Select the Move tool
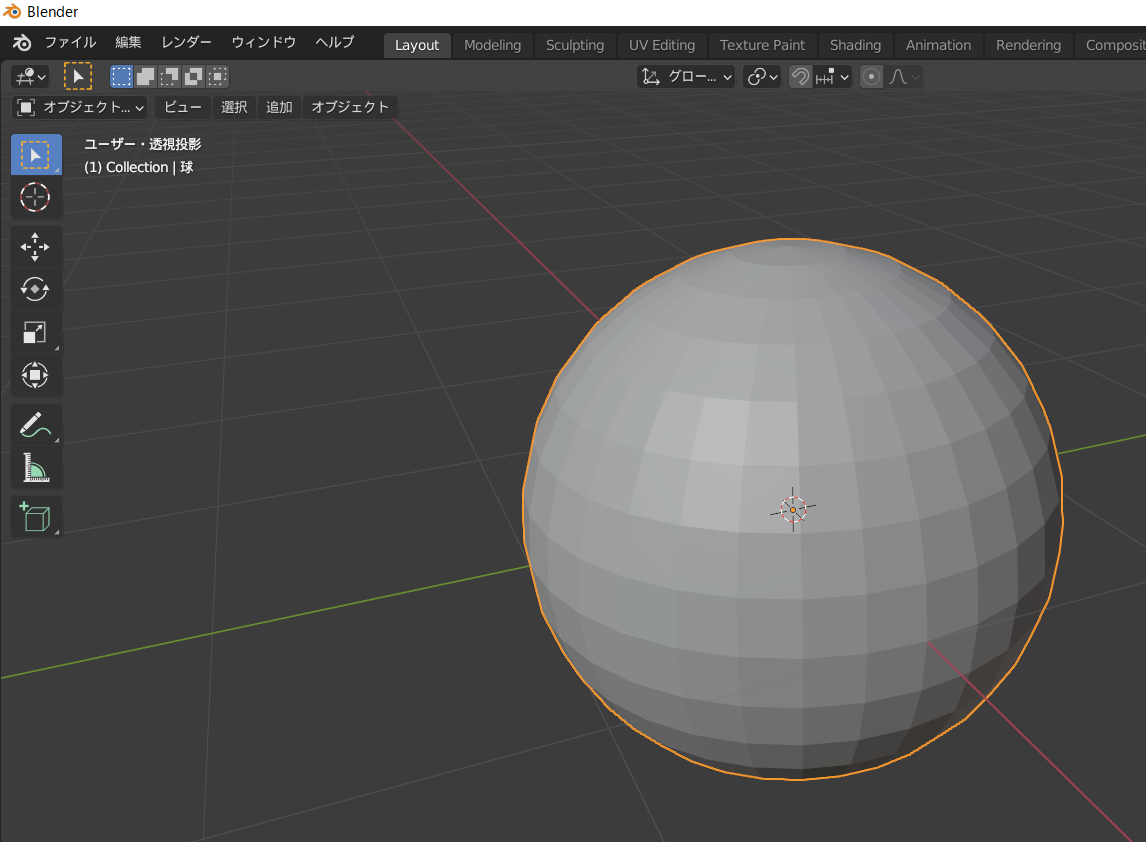This screenshot has height=842, width=1146. point(35,247)
